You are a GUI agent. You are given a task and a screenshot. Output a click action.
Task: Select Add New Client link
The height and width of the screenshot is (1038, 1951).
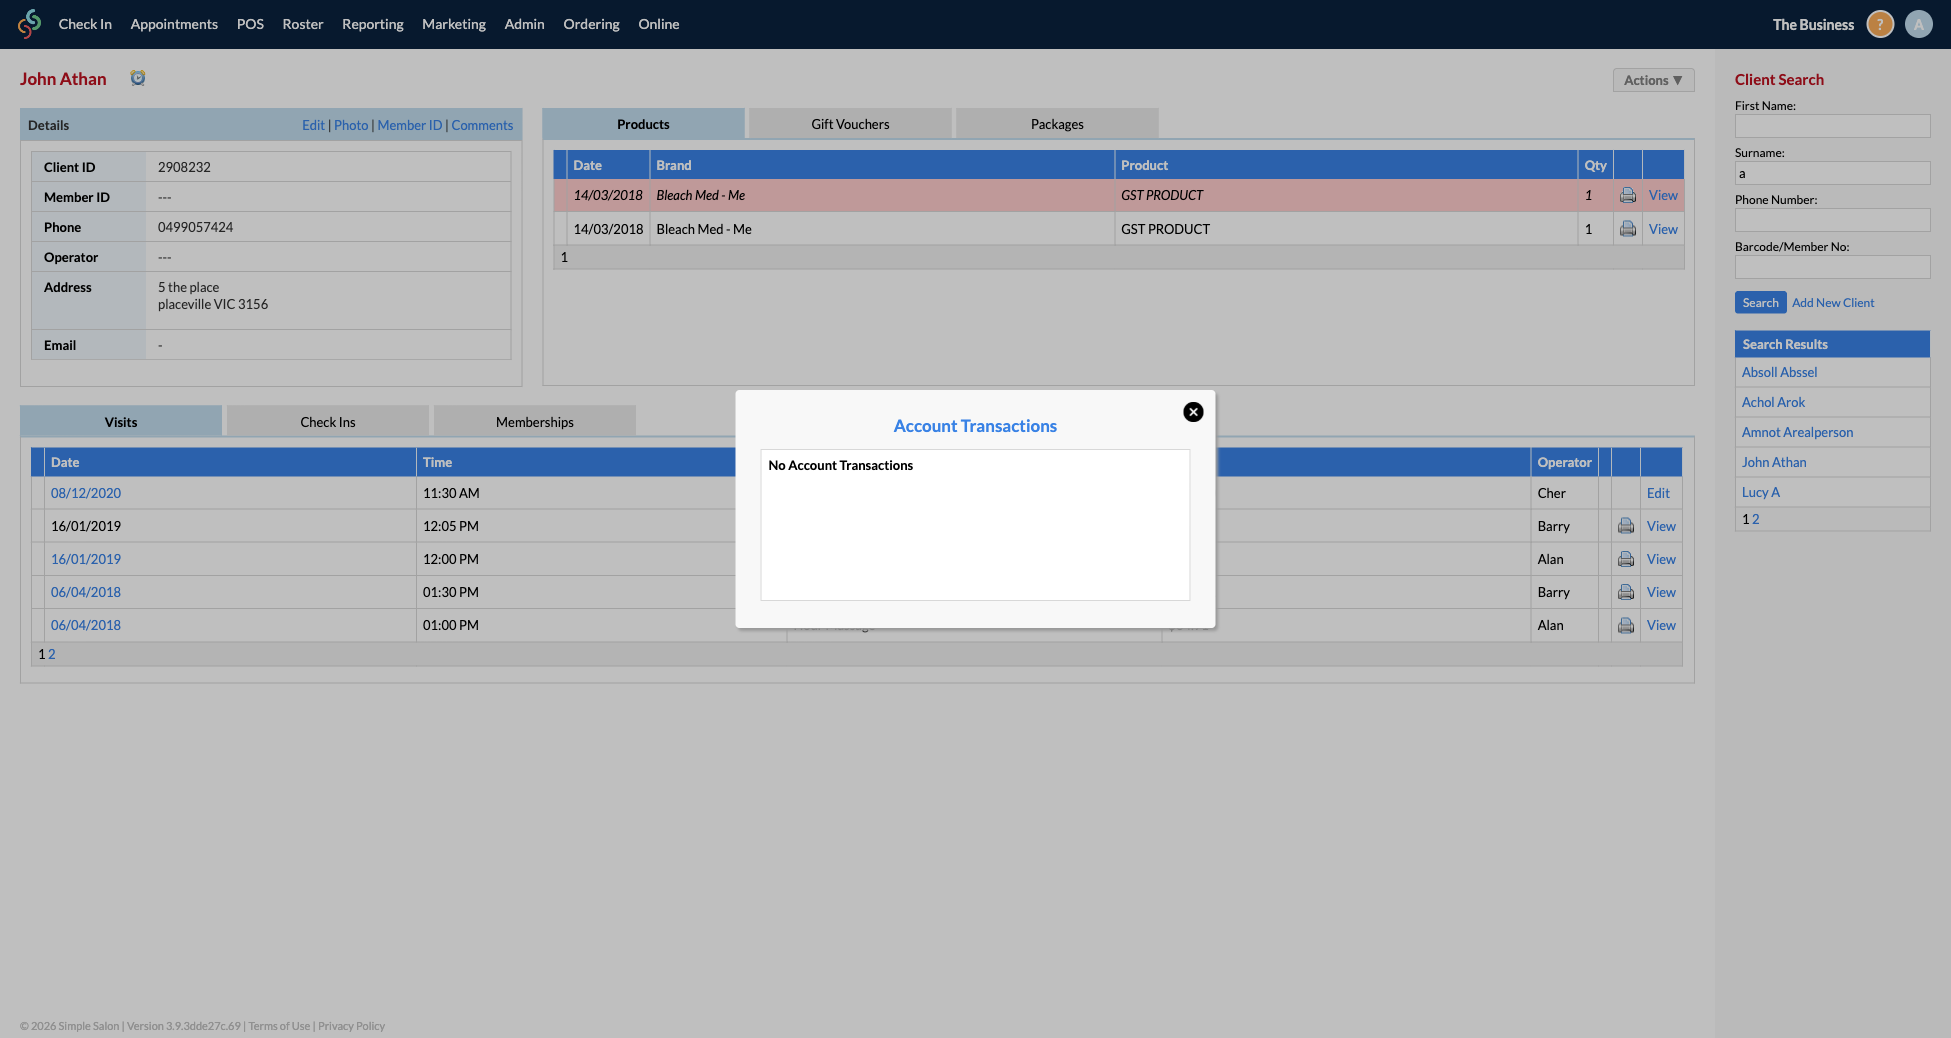[1832, 302]
